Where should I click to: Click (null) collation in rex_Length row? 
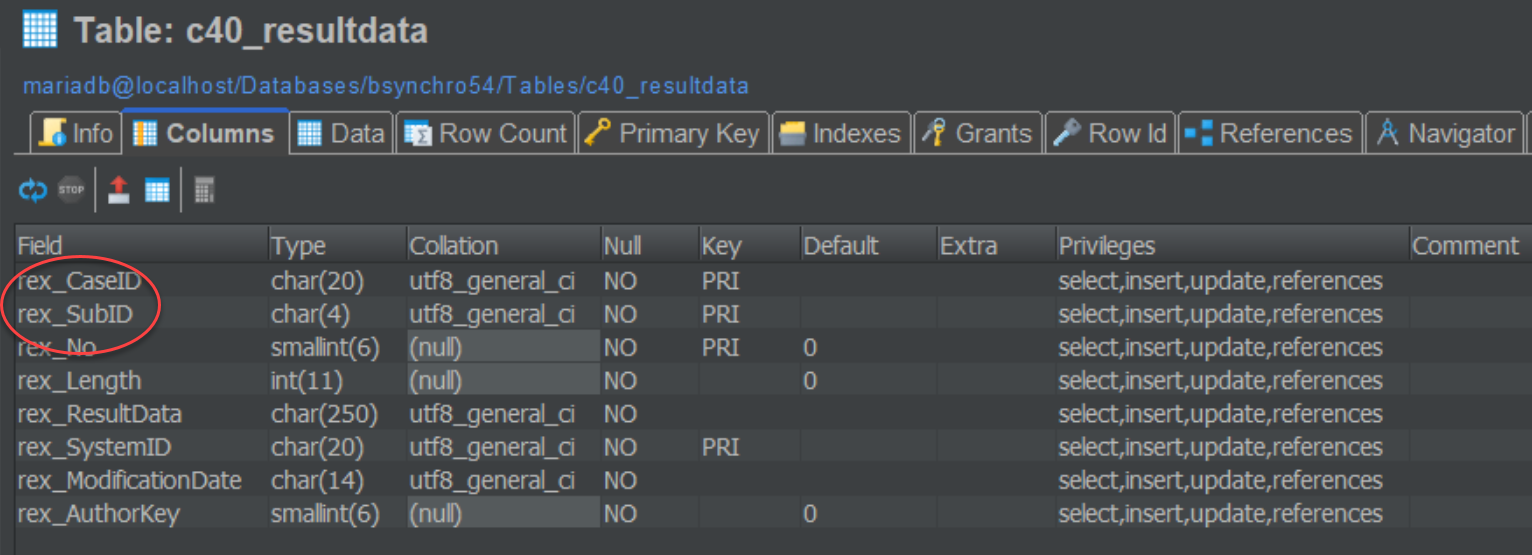click(x=503, y=381)
